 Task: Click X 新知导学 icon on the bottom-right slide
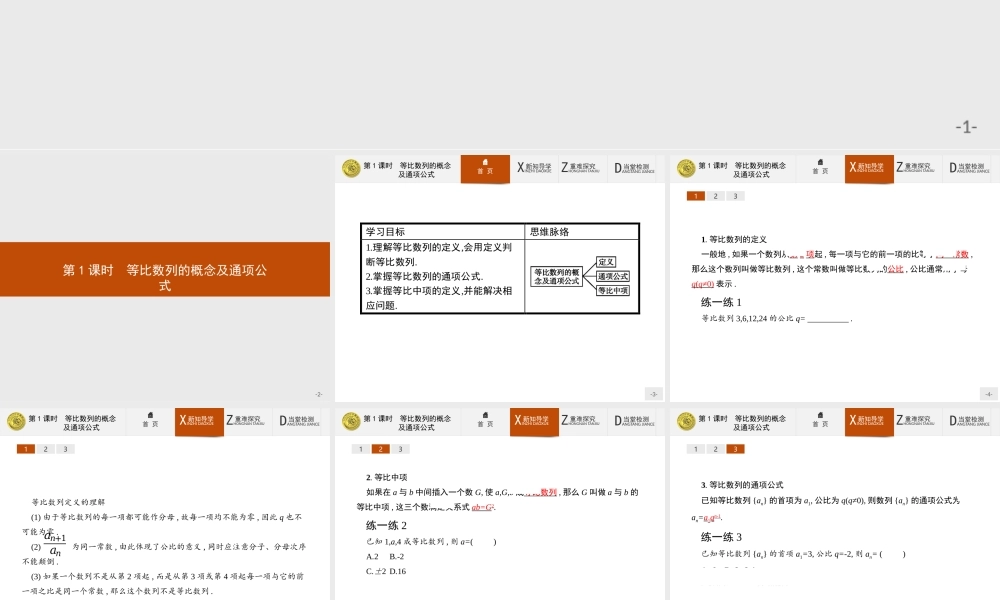click(x=868, y=421)
